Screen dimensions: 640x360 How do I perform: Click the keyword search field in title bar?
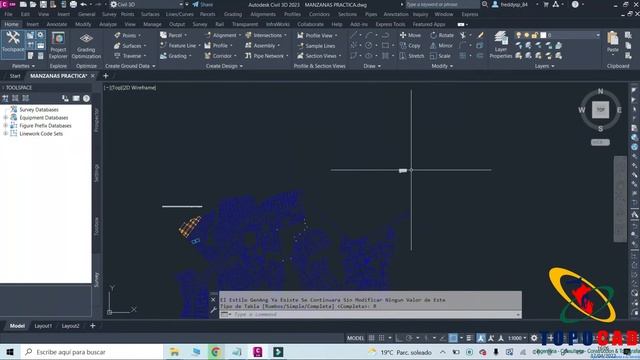pos(442,4)
